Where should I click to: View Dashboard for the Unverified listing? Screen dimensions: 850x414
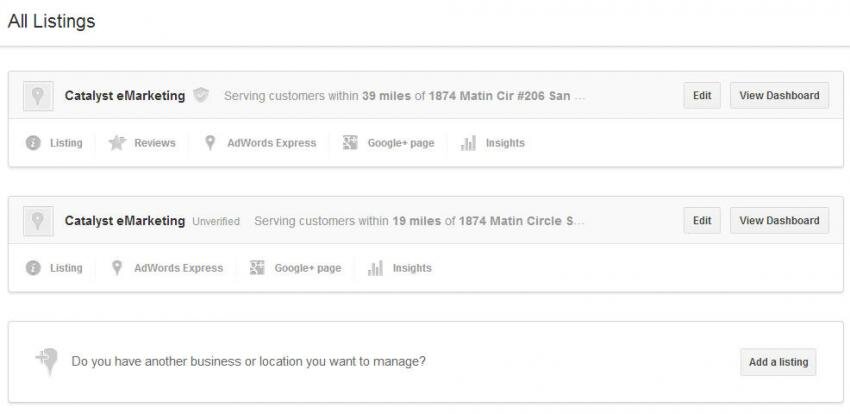779,221
